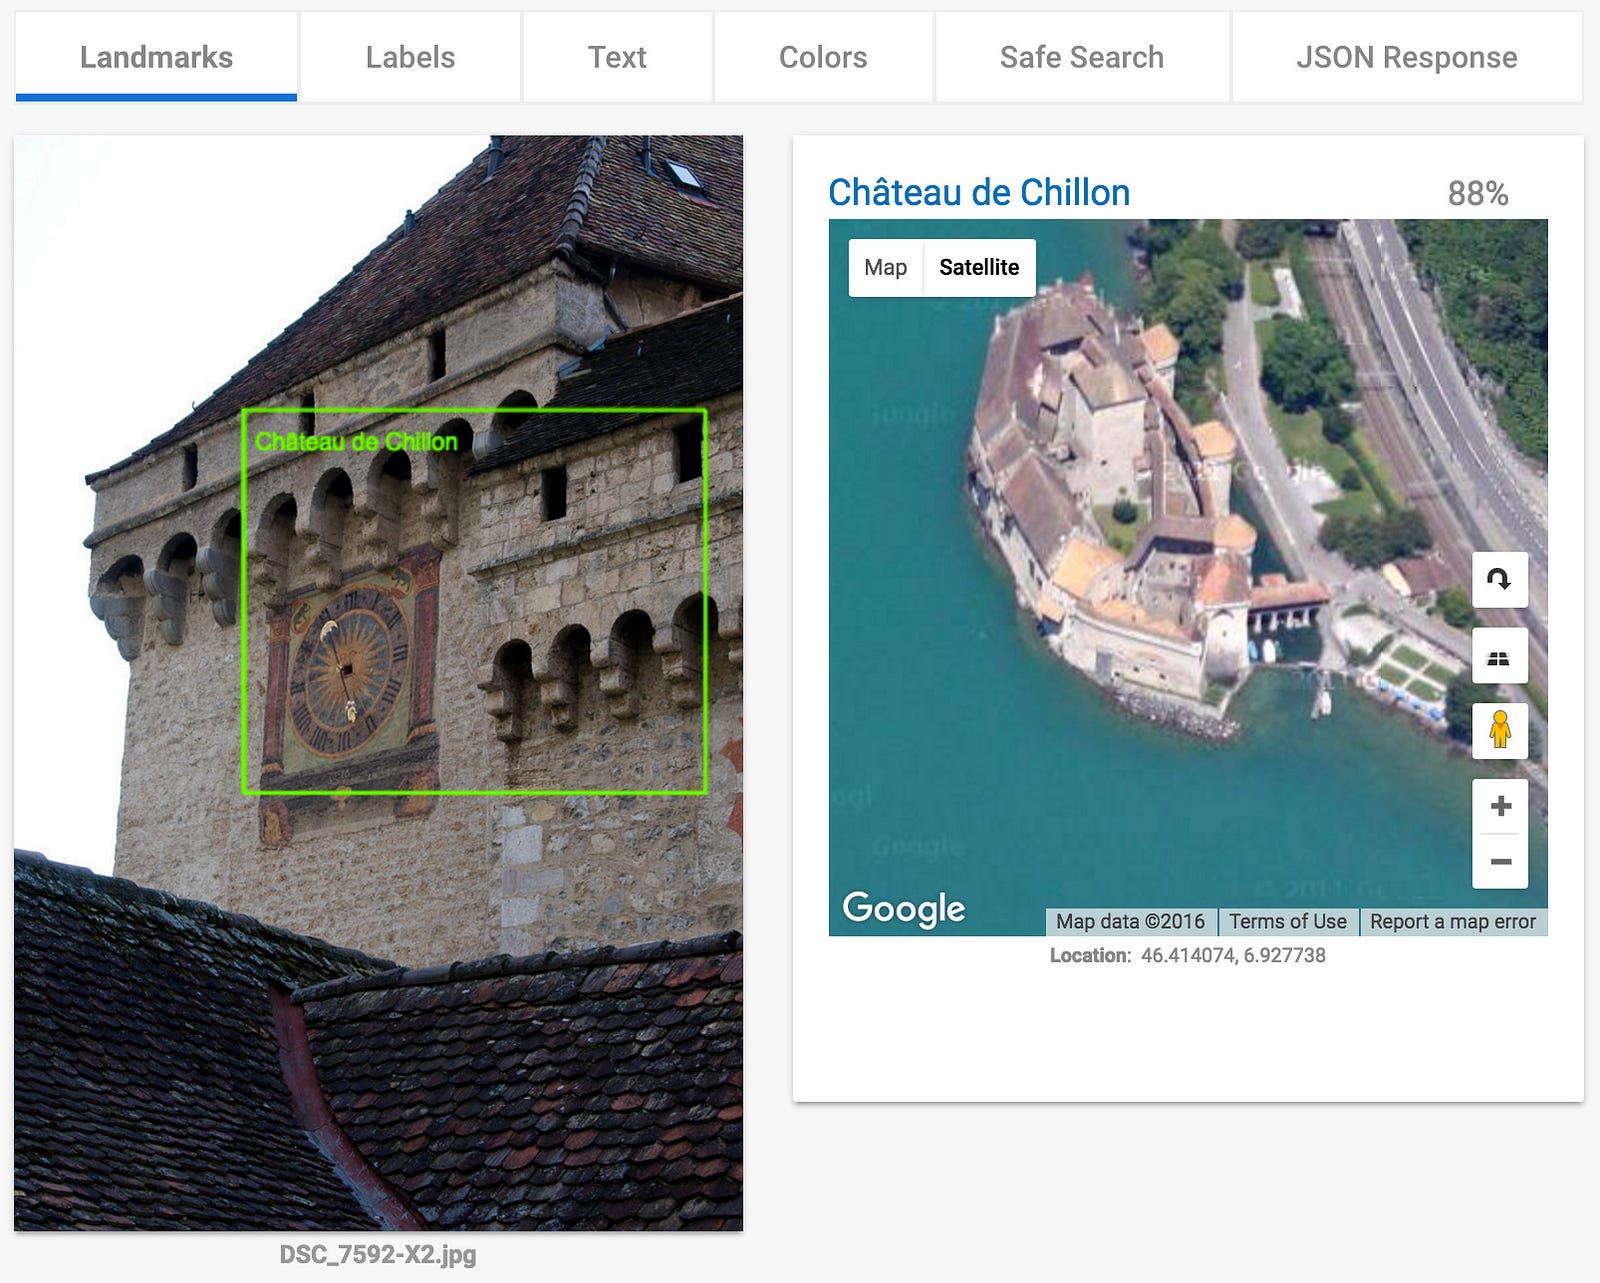Image resolution: width=1600 pixels, height=1283 pixels.
Task: Toggle the map tilt view
Action: [1499, 656]
